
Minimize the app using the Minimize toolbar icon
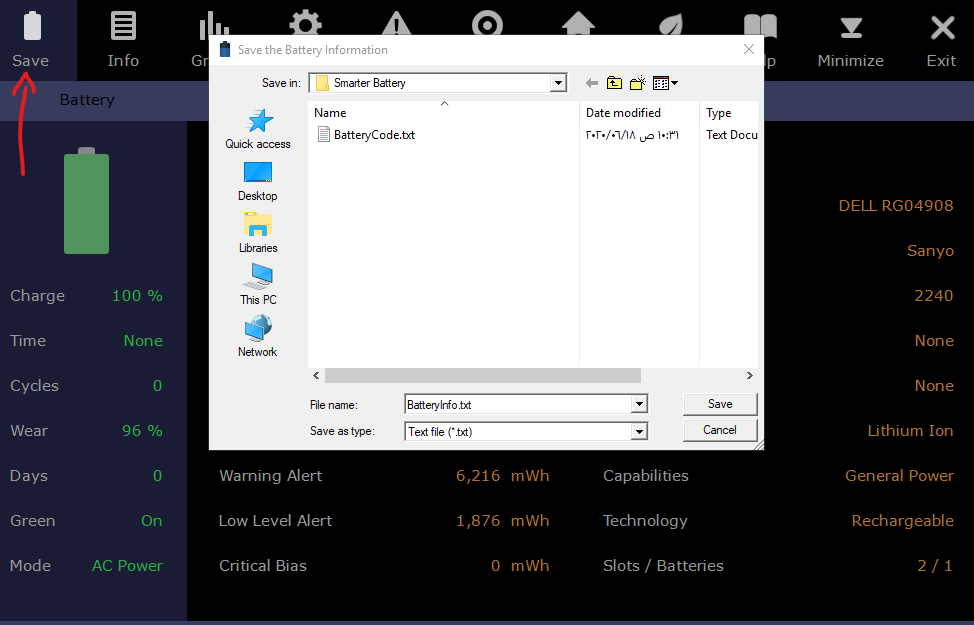point(850,38)
